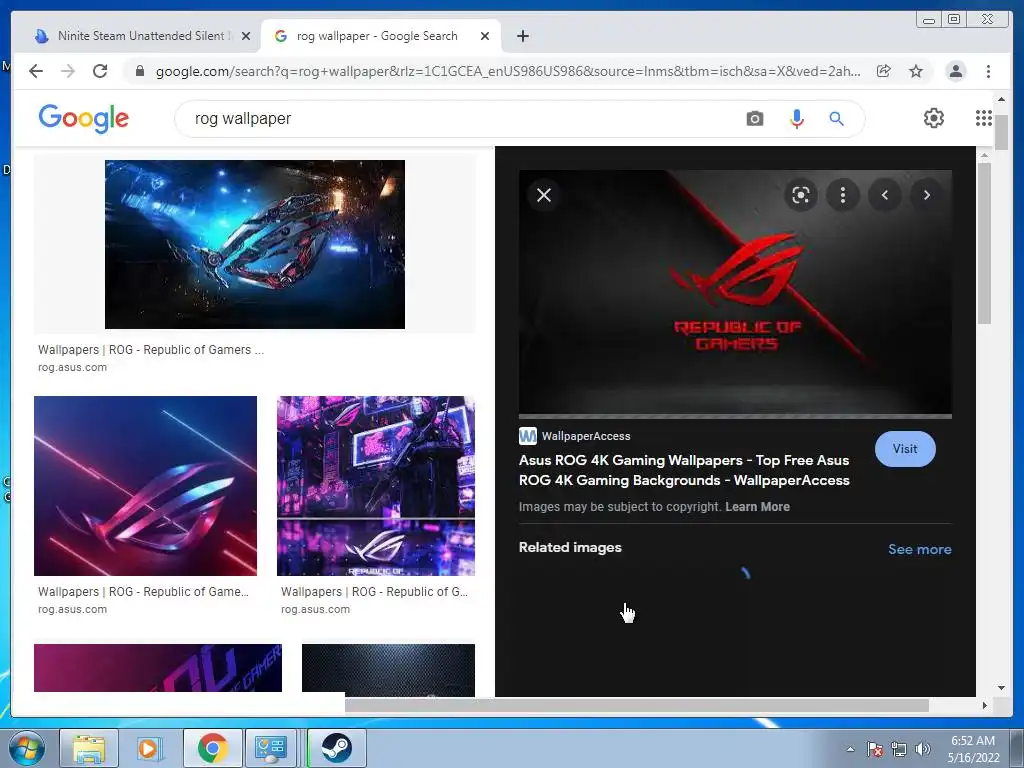
Task: Click the volume speaker tray icon
Action: (923, 749)
